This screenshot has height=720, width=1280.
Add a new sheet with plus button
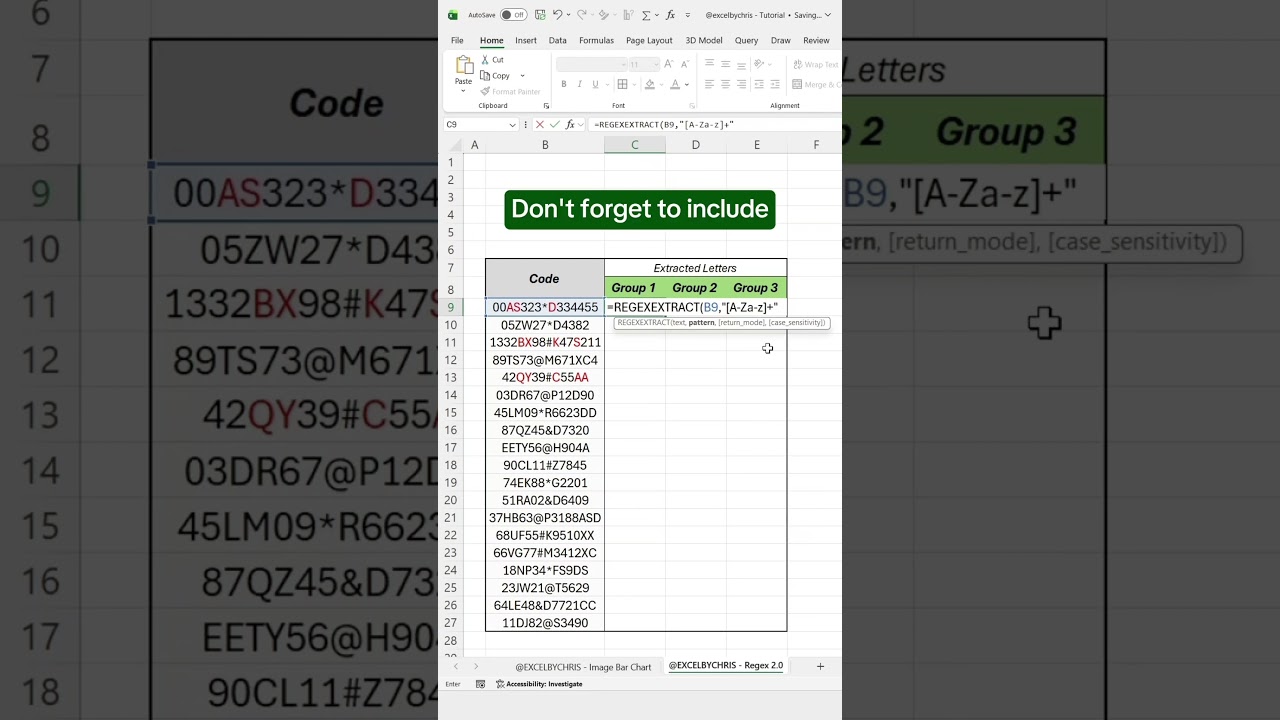(x=820, y=666)
